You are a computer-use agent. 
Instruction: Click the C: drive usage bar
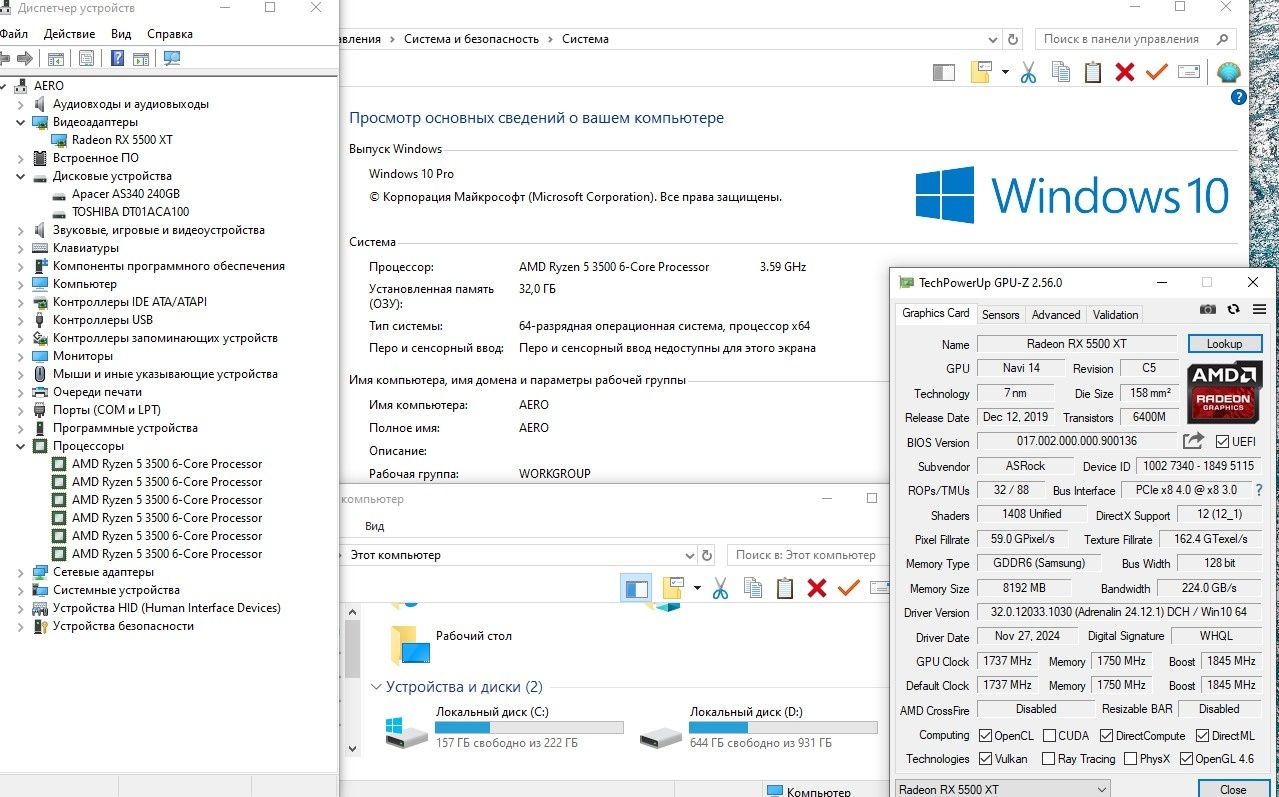tap(529, 727)
